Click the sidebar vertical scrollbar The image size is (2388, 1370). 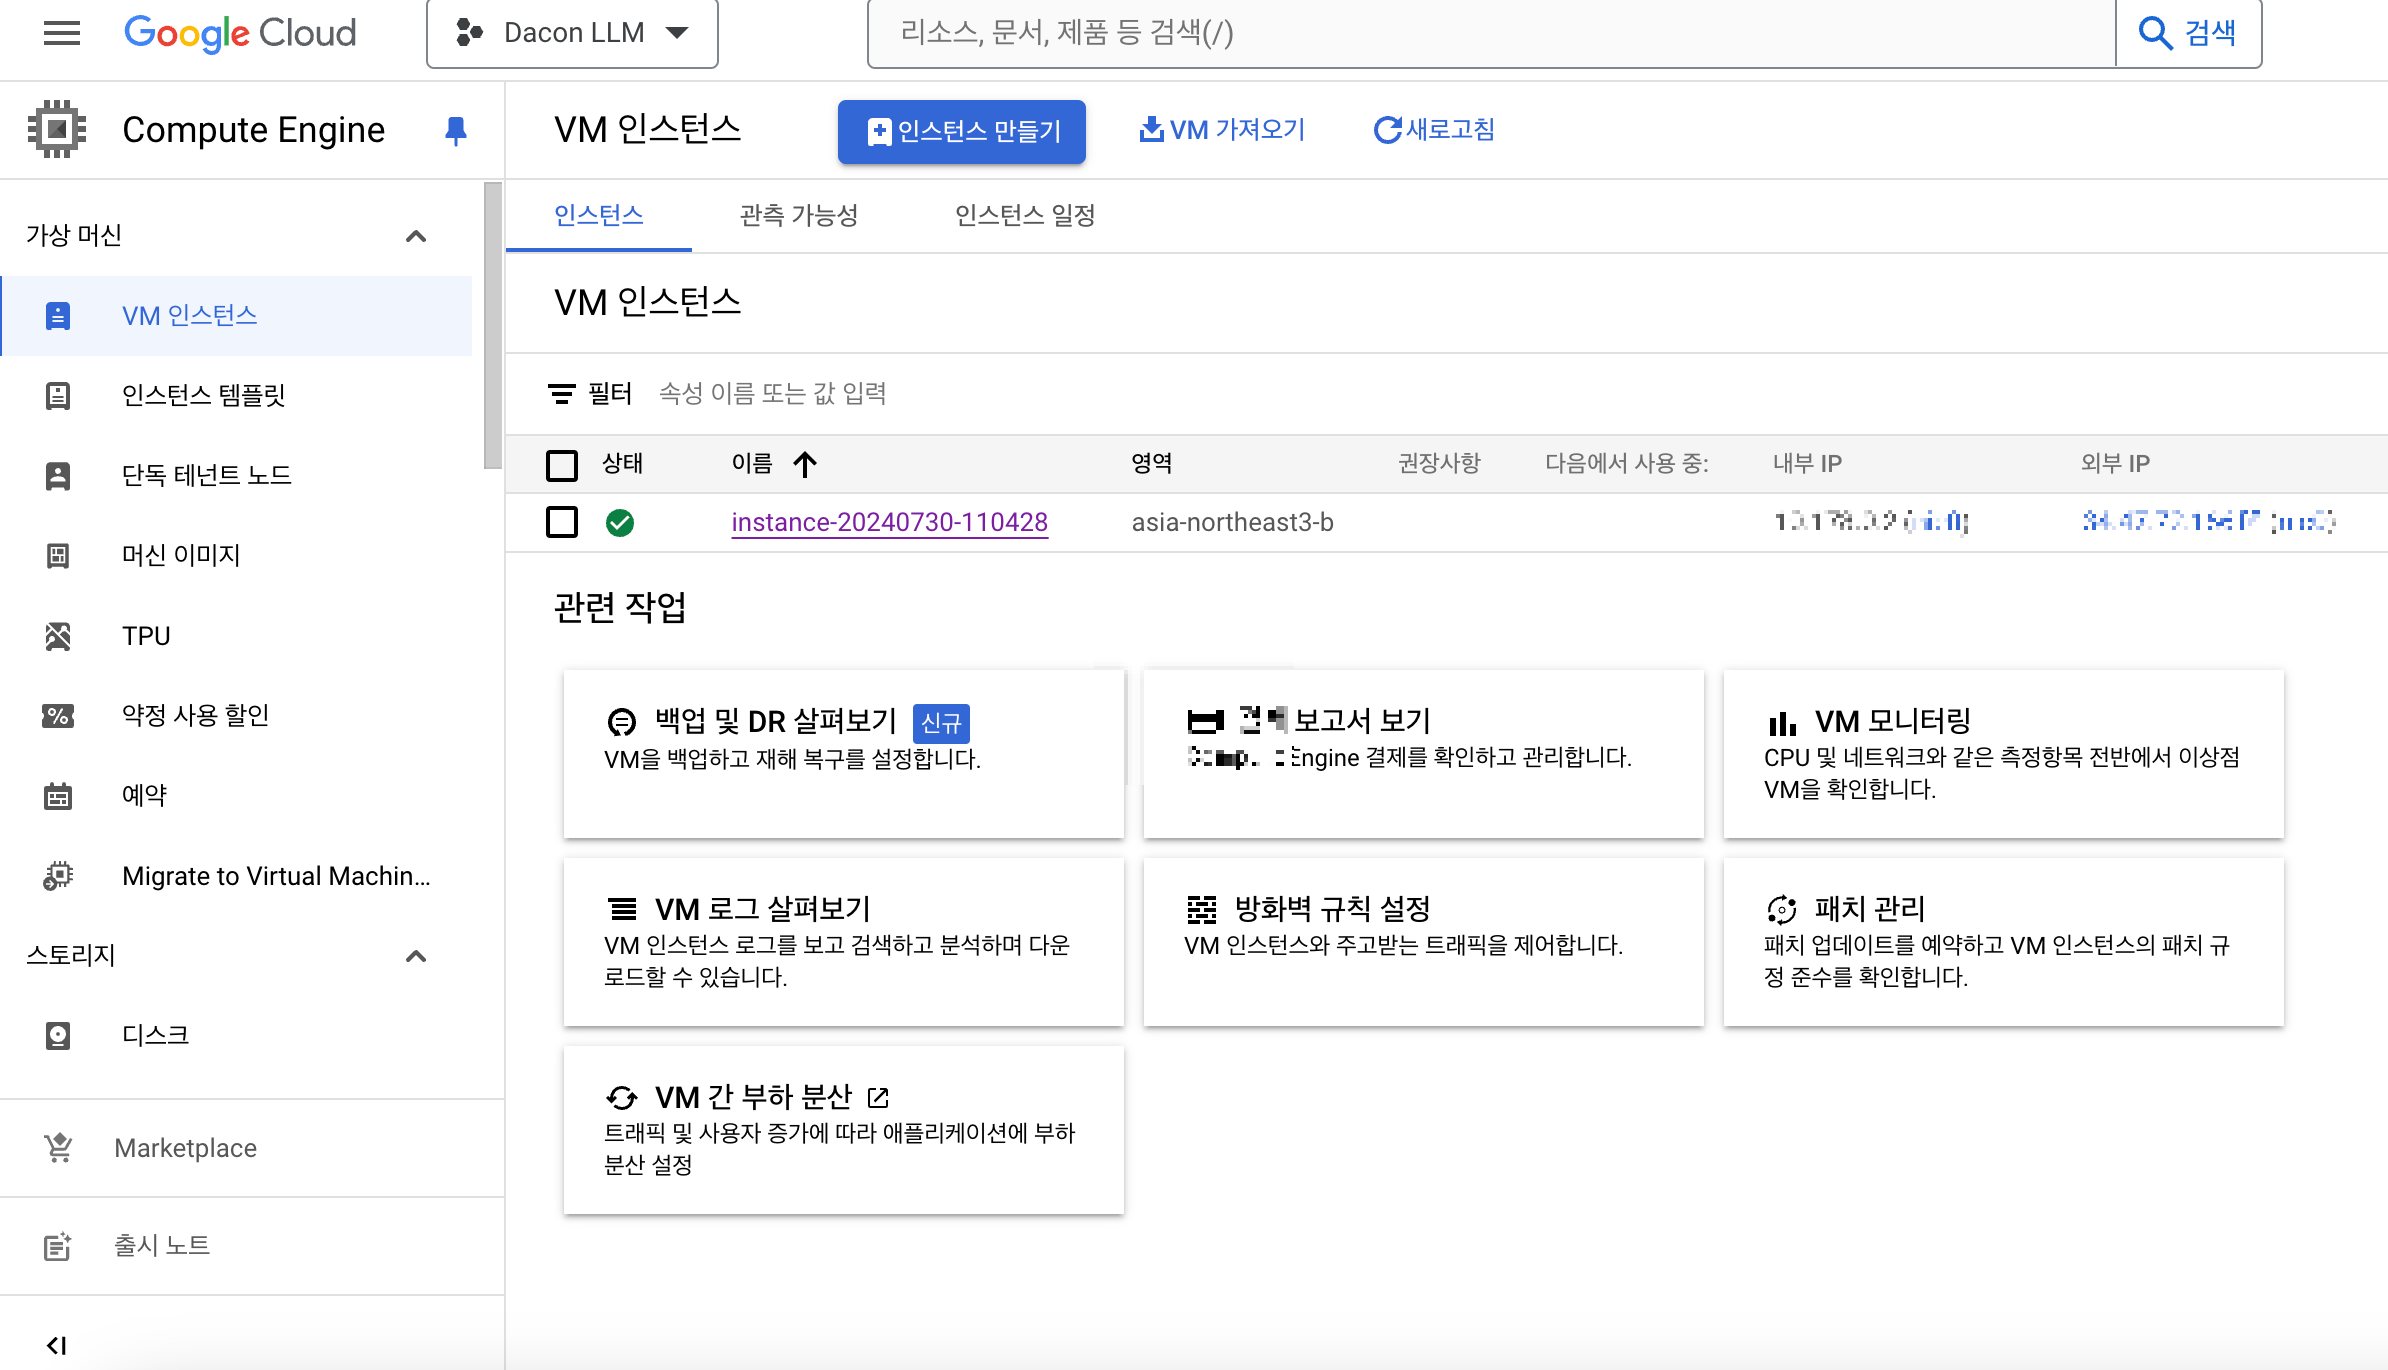click(492, 326)
